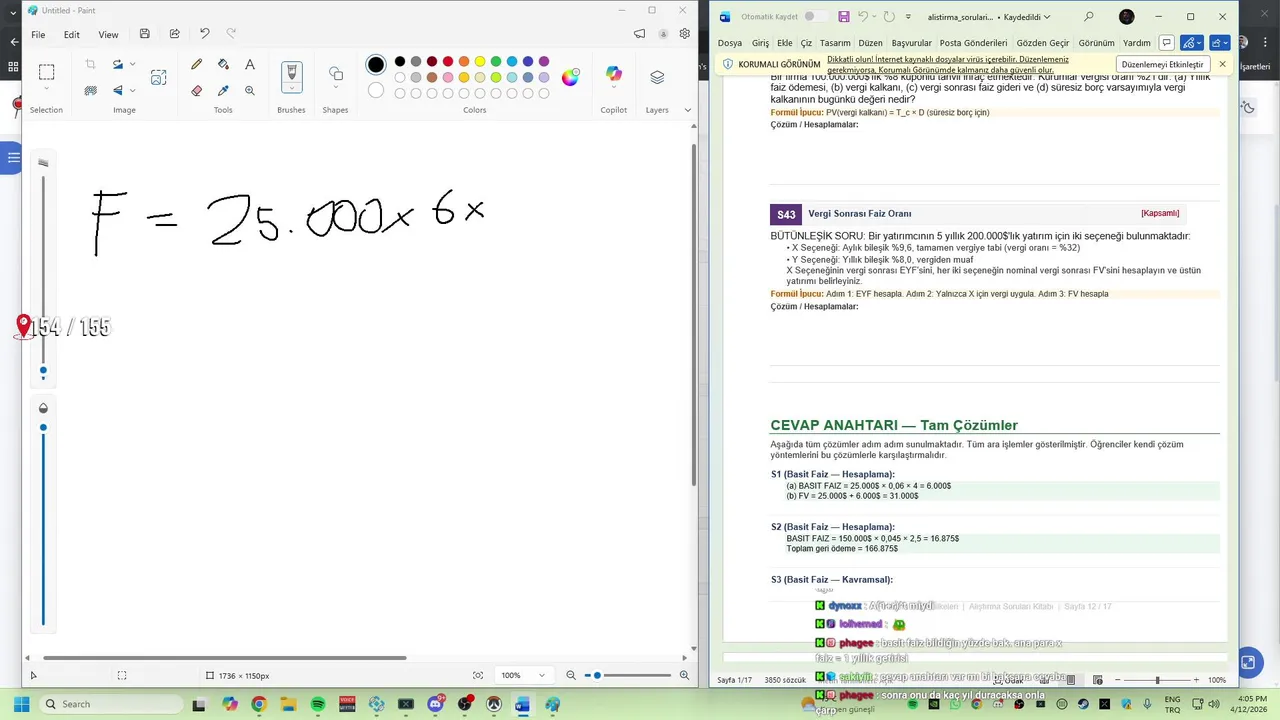Image resolution: width=1280 pixels, height=720 pixels.
Task: Click the Undo arrow in Paint
Action: coord(204,34)
